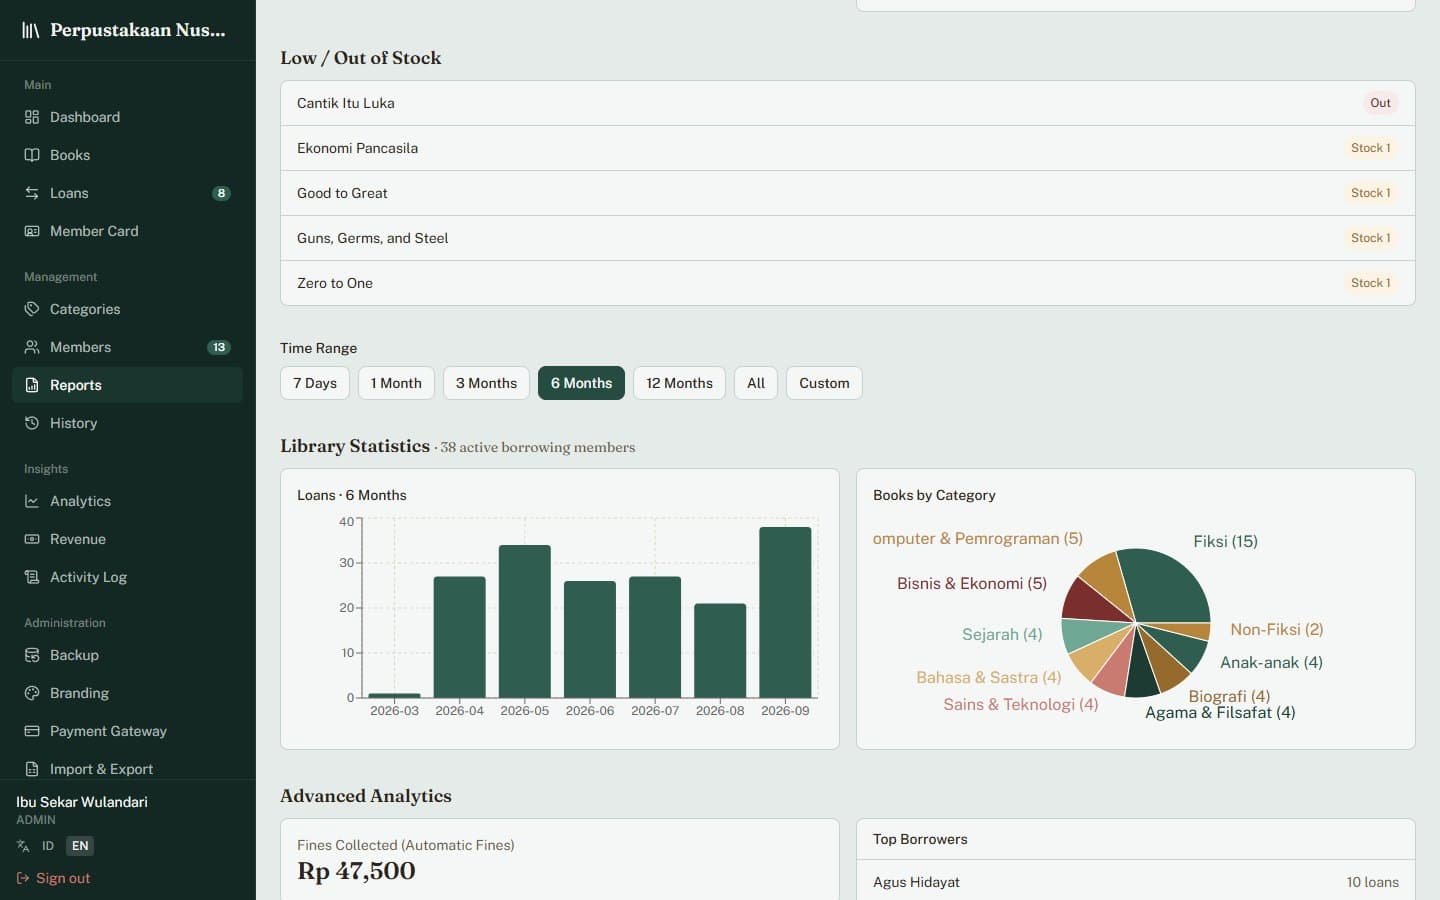This screenshot has height=900, width=1440.
Task: Click the Payment Gateway card icon
Action: point(32,731)
